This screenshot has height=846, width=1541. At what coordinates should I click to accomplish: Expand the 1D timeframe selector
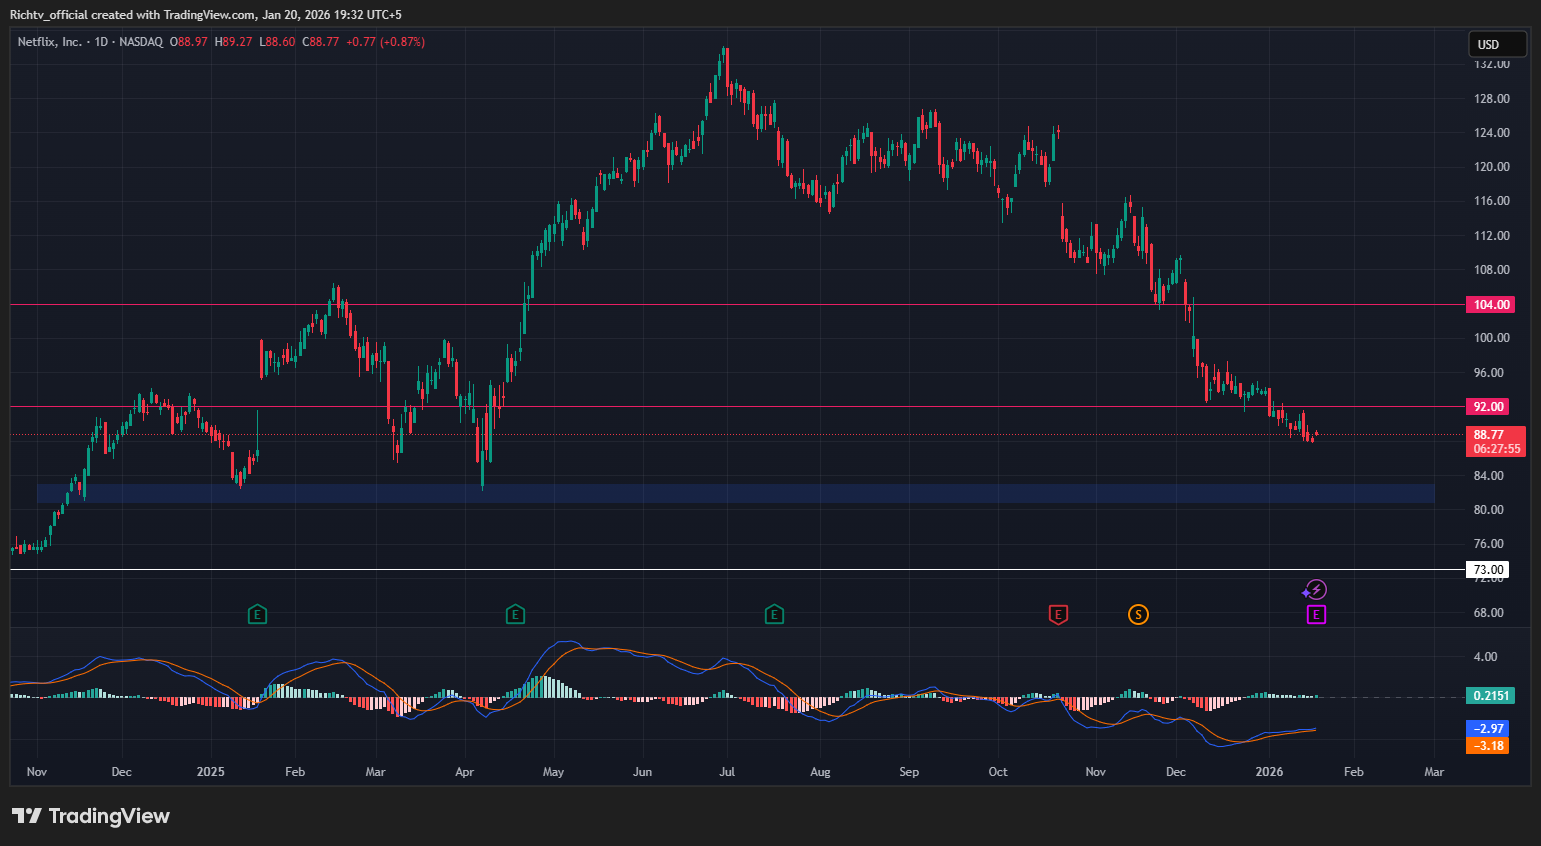[x=100, y=42]
